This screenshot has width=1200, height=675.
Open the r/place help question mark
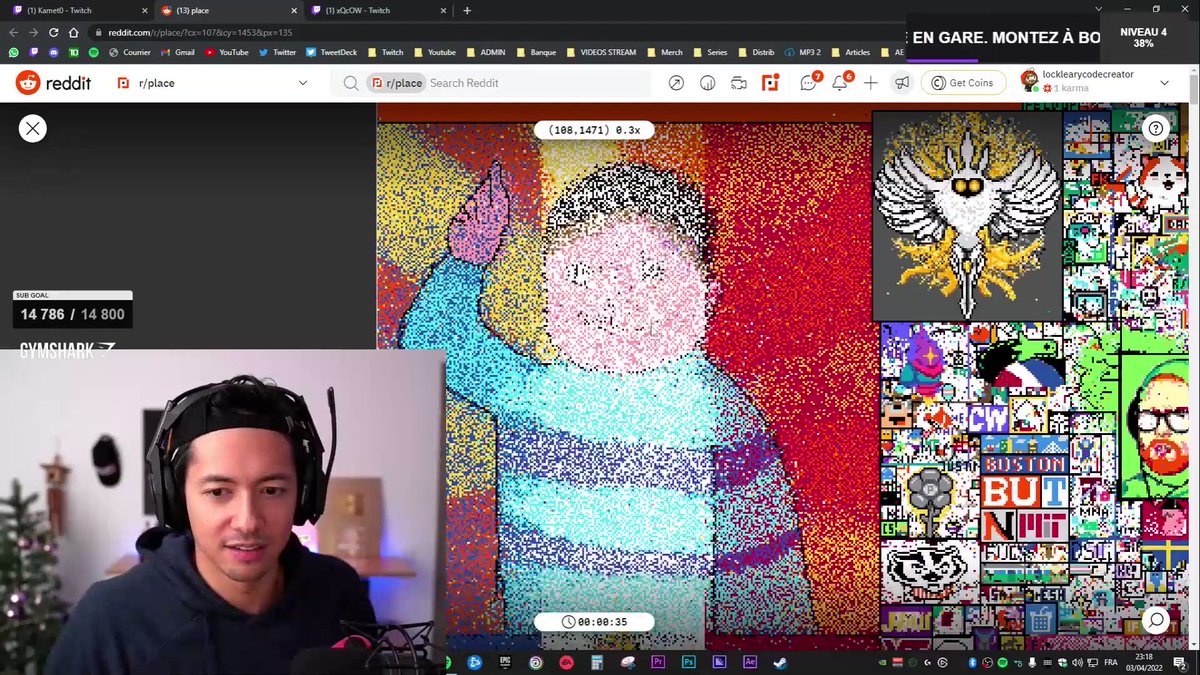pyautogui.click(x=1156, y=128)
